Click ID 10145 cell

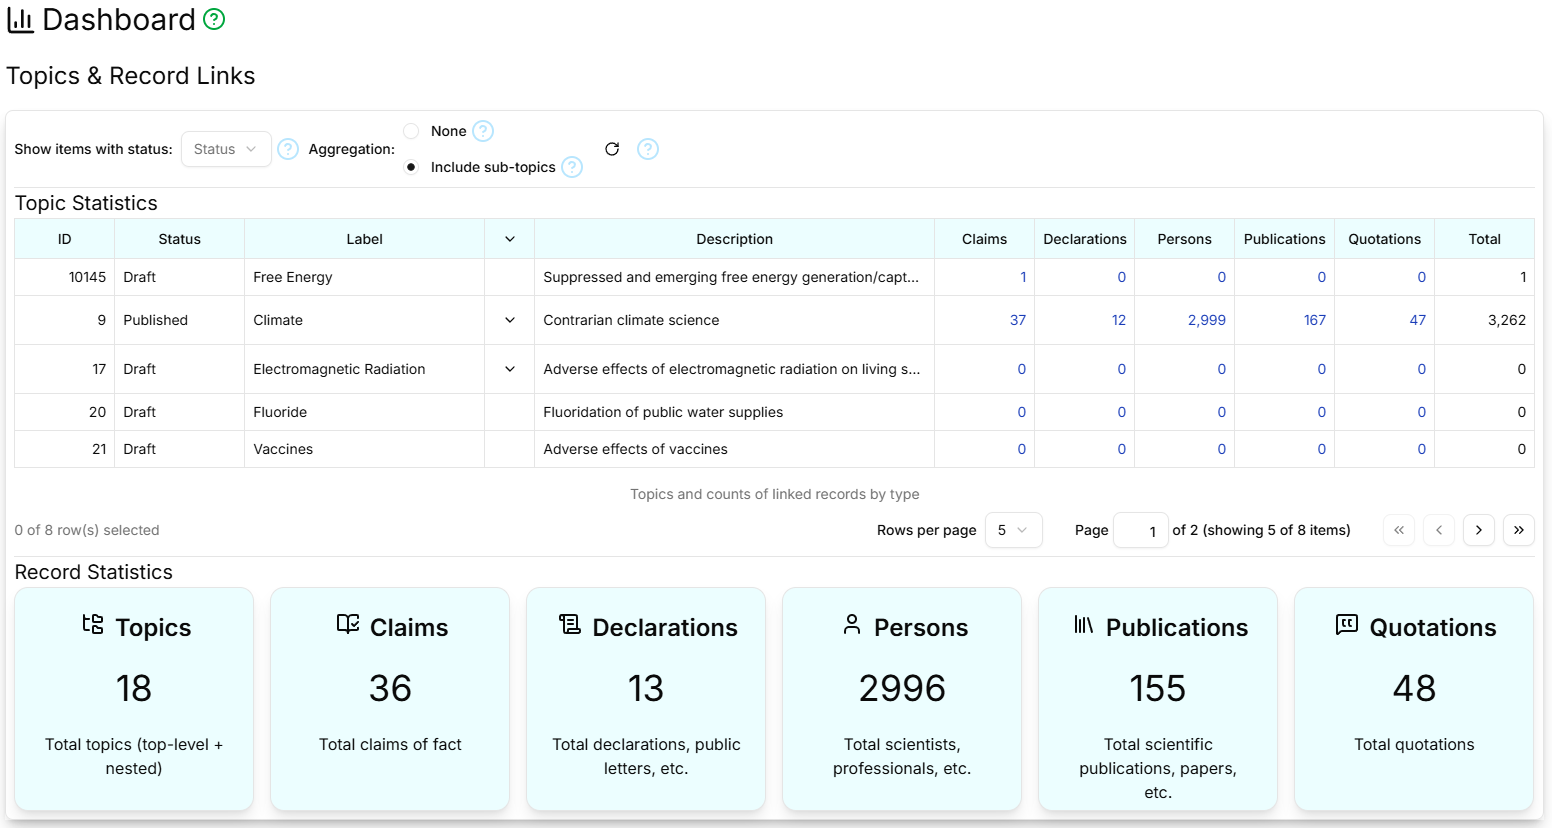point(65,277)
